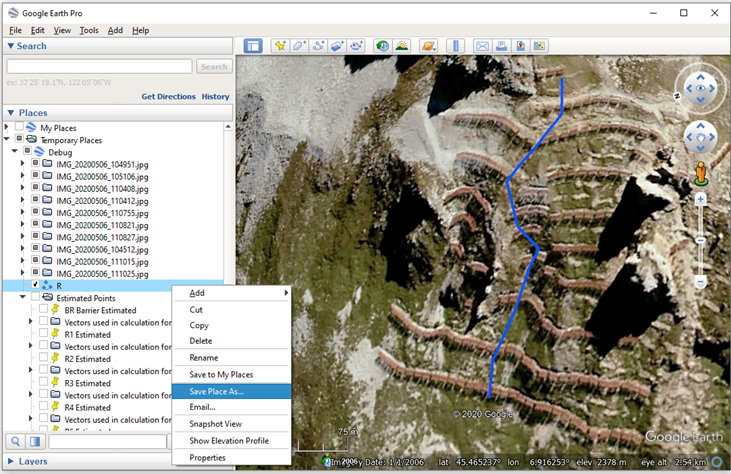Expand the IMG_20200506_105106.jpg folder
This screenshot has height=474, width=731.
(22, 176)
